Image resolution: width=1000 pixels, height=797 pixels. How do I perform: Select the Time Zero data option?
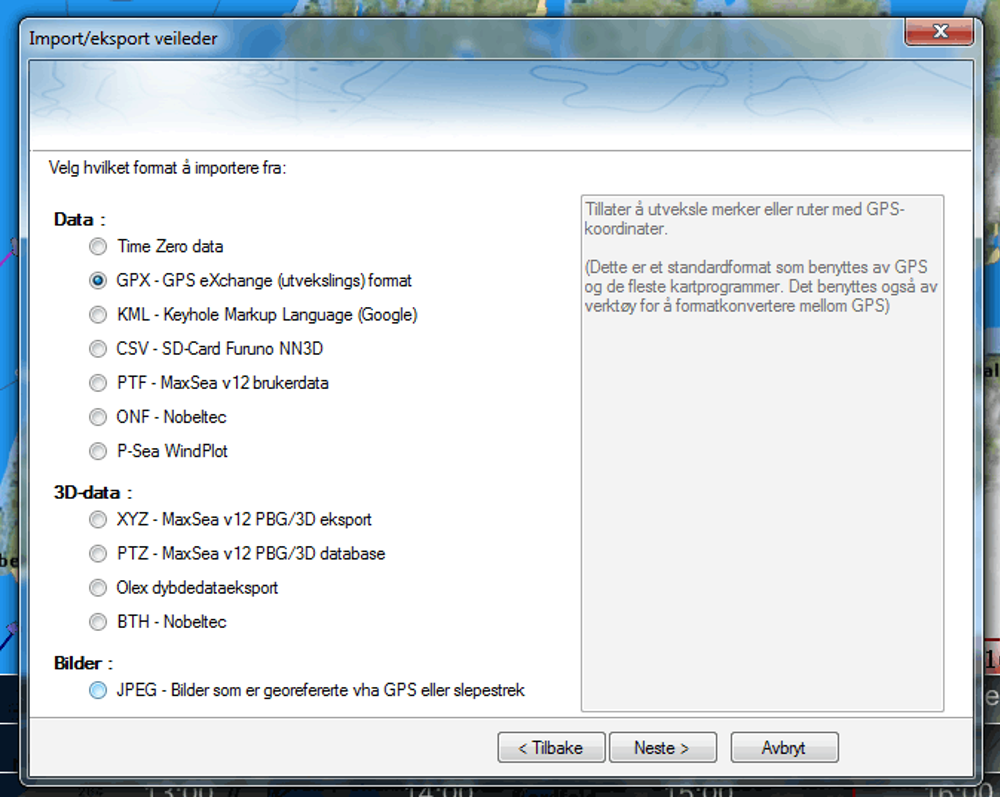click(98, 247)
